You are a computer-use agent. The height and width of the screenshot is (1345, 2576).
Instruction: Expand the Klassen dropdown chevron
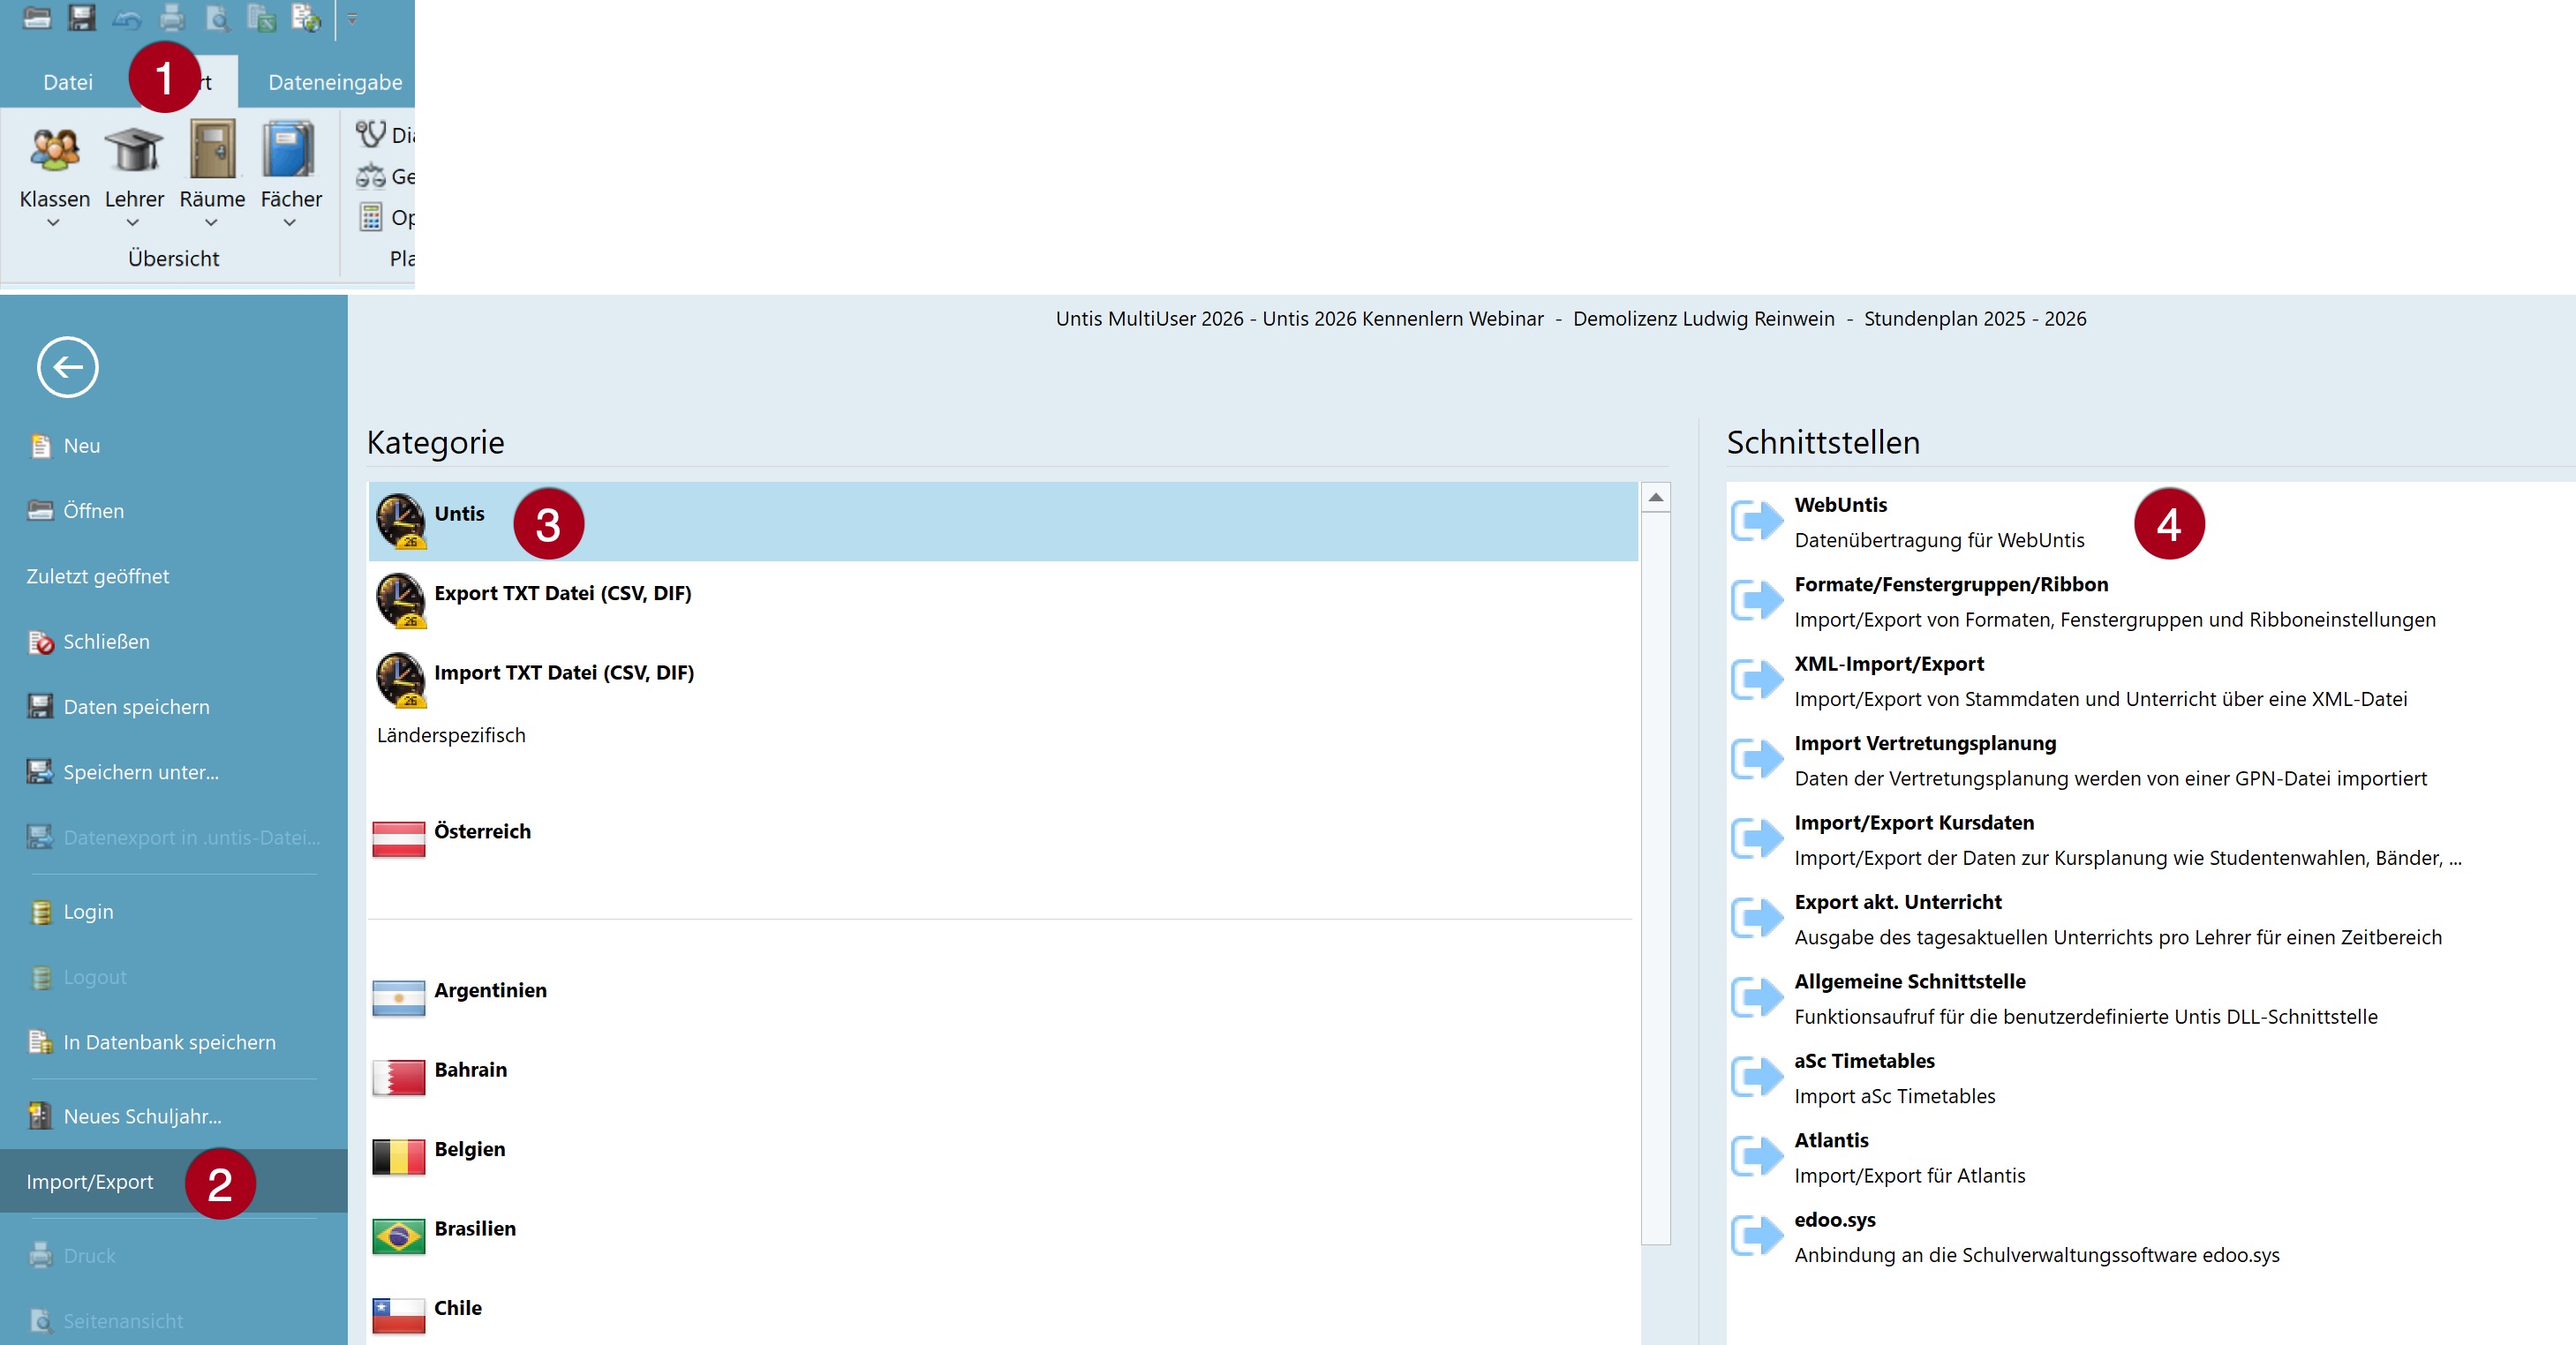pos(54,223)
